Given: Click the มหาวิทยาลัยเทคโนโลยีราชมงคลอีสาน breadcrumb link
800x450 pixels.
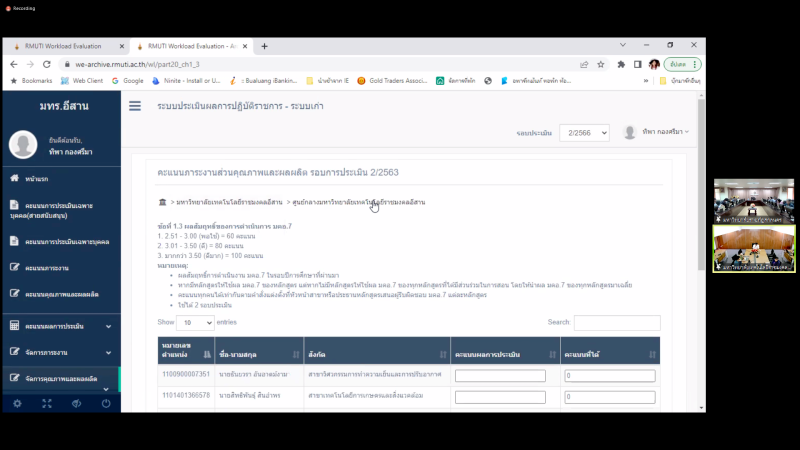Looking at the screenshot, I should pos(230,202).
